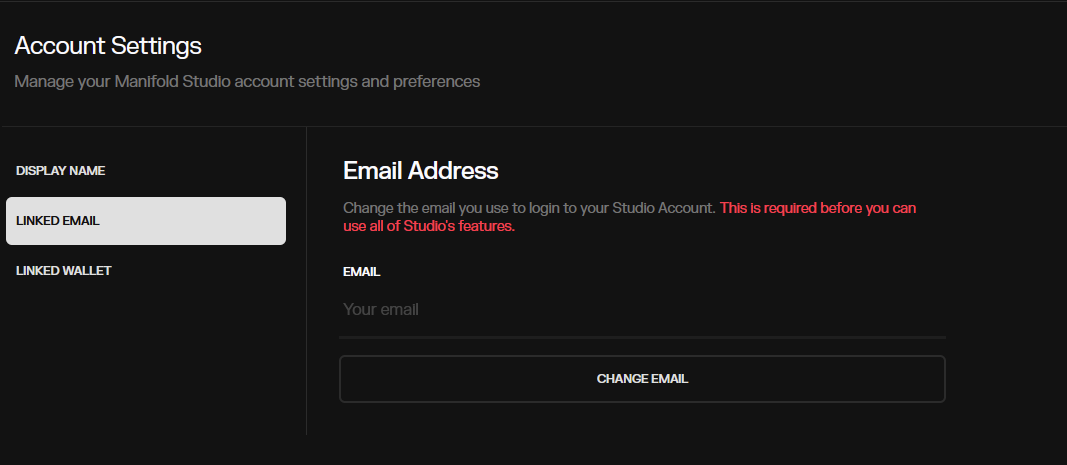The height and width of the screenshot is (465, 1067).
Task: Choose Linked Wallet from the settings sidebar
Action: tap(64, 271)
